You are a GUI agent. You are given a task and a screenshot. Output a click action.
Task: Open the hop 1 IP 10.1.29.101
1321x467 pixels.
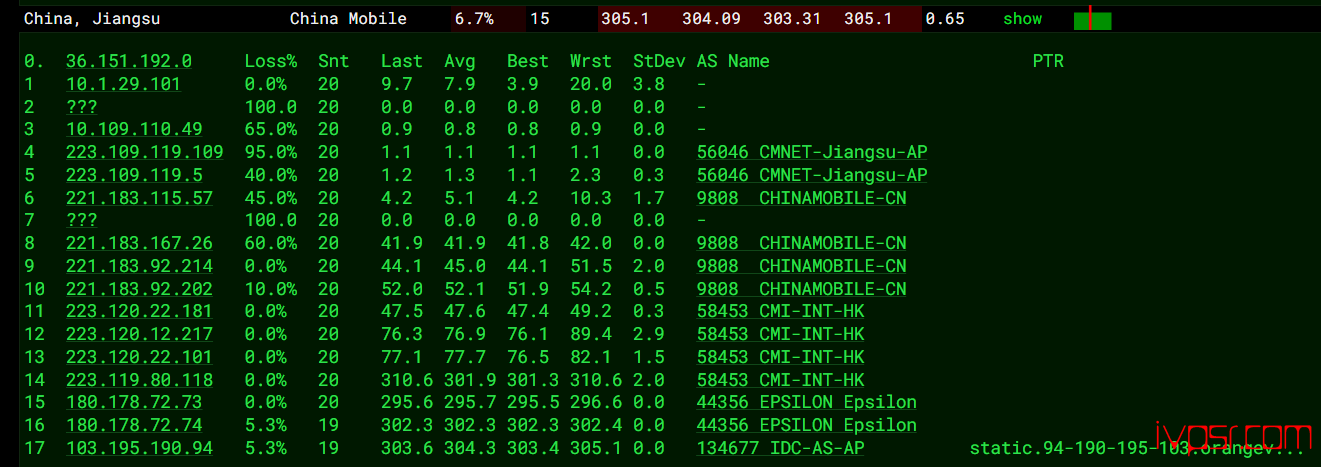tap(123, 84)
